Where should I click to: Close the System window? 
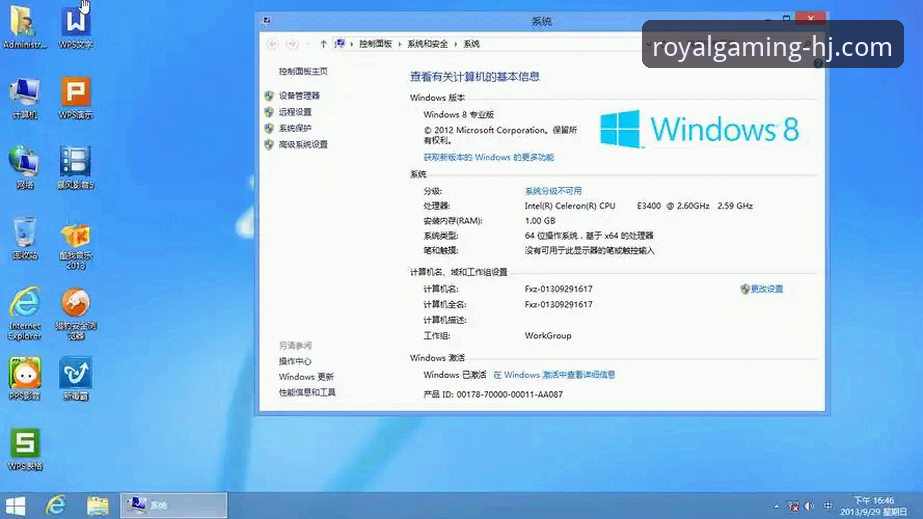pos(811,19)
